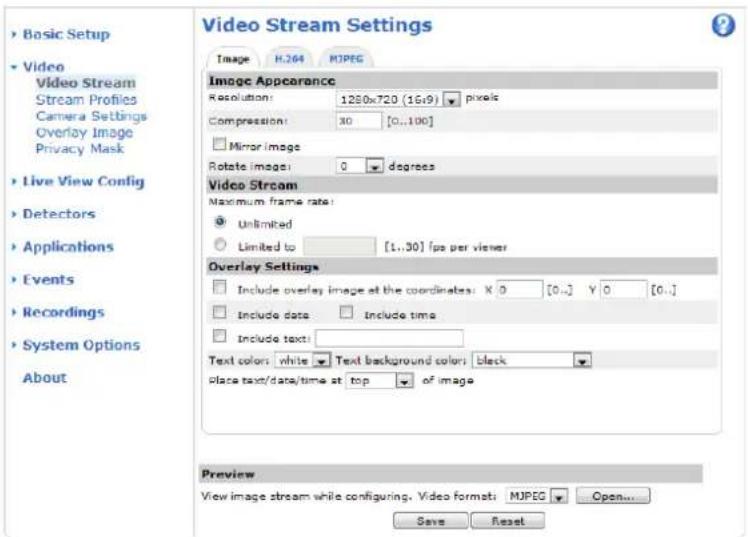The image size is (748, 537).
Task: Open Video Stream in the sidebar
Action: [x=86, y=83]
